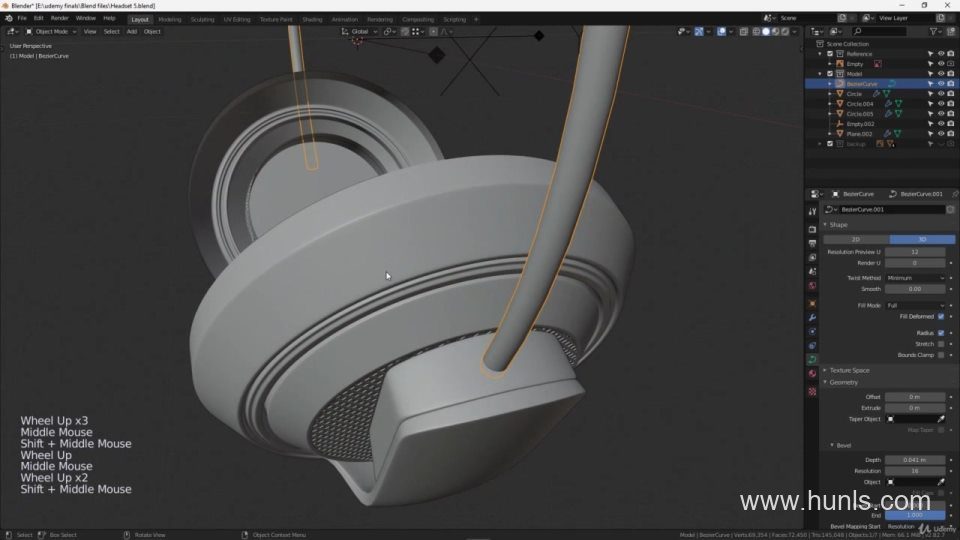Screen dimensions: 960x540
Task: Open the viewport View menu
Action: (89, 32)
